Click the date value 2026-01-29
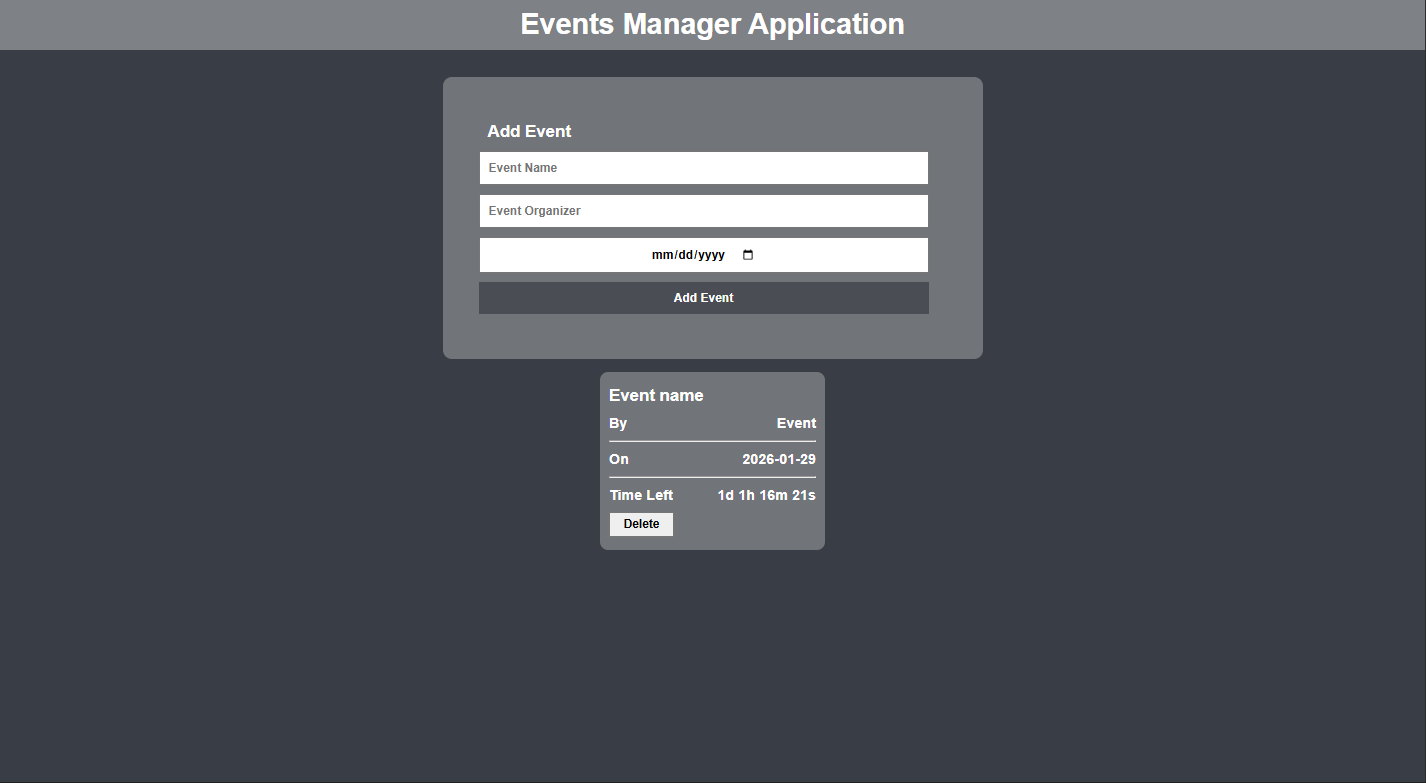Viewport: 1426px width, 783px height. coord(779,459)
